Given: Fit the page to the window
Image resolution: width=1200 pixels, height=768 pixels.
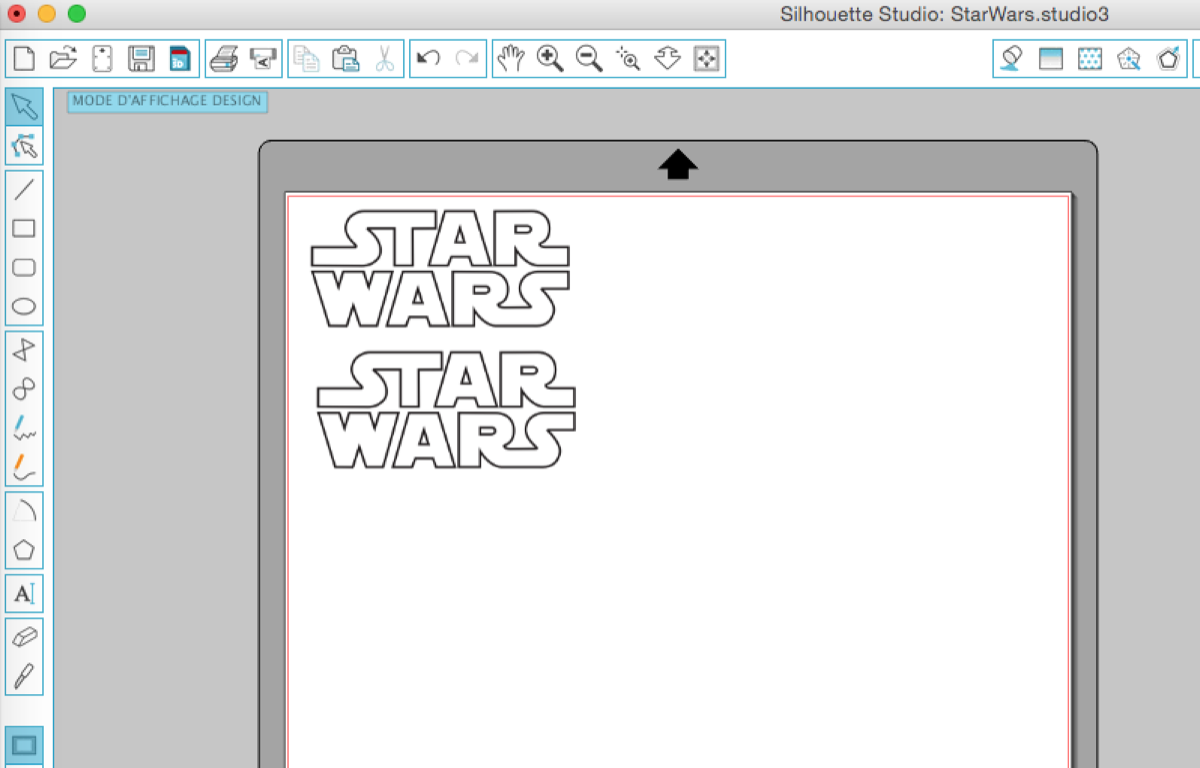Looking at the screenshot, I should 706,58.
